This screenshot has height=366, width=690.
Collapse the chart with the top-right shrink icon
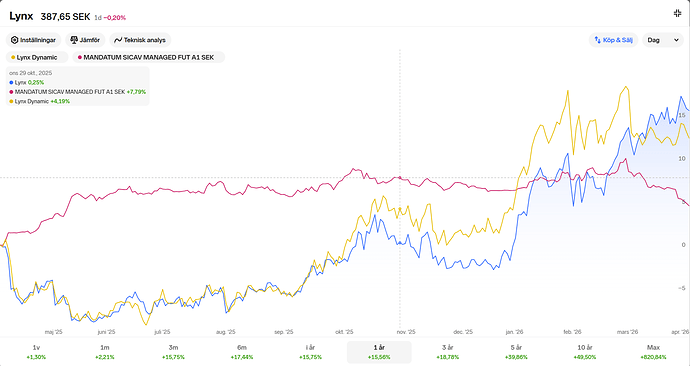678,13
